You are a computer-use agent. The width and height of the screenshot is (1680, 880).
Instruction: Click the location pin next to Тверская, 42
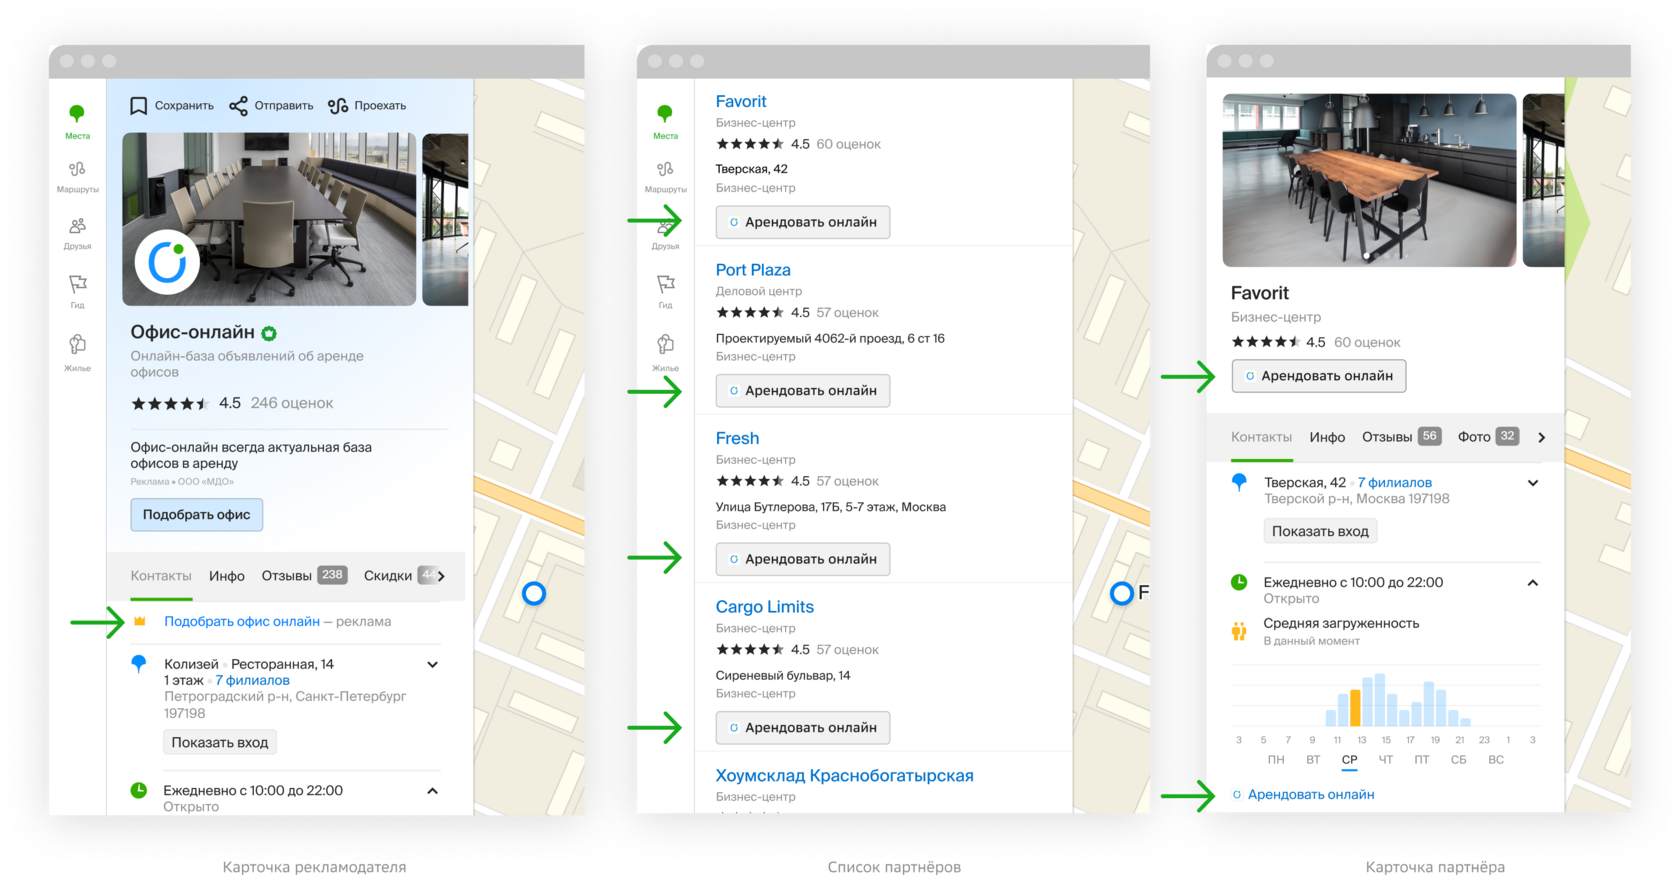click(1239, 482)
